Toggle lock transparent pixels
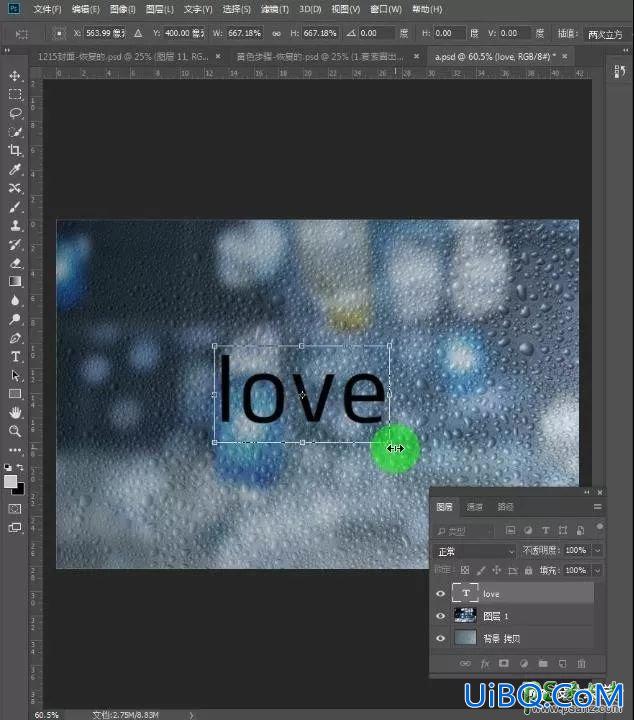The width and height of the screenshot is (634, 720). 465,570
